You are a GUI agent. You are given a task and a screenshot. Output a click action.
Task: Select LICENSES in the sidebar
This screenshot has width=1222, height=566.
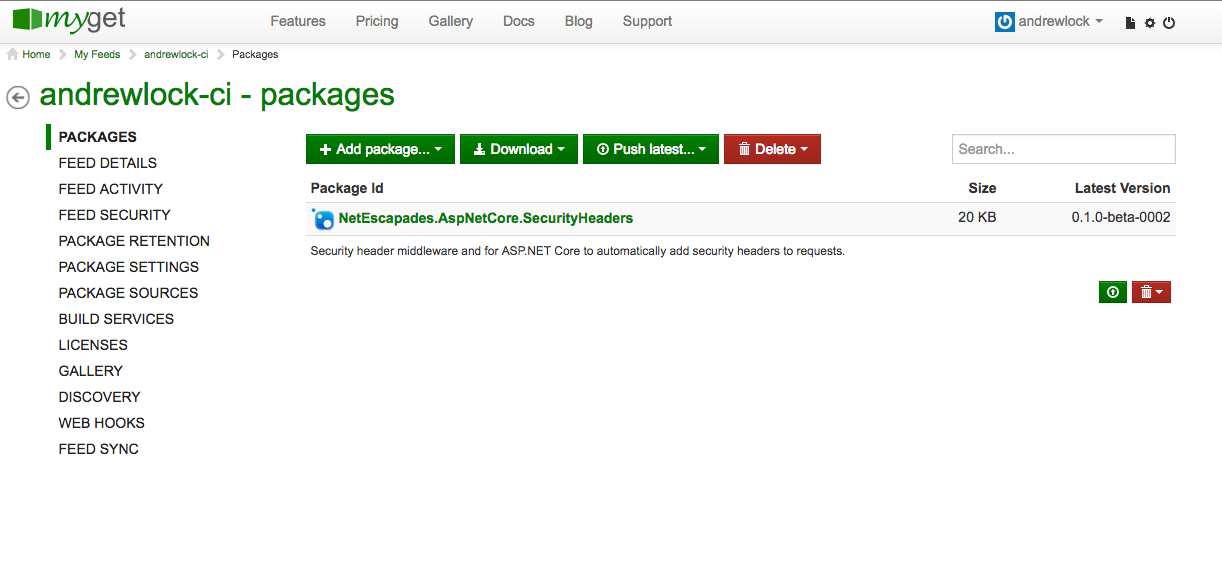[93, 345]
